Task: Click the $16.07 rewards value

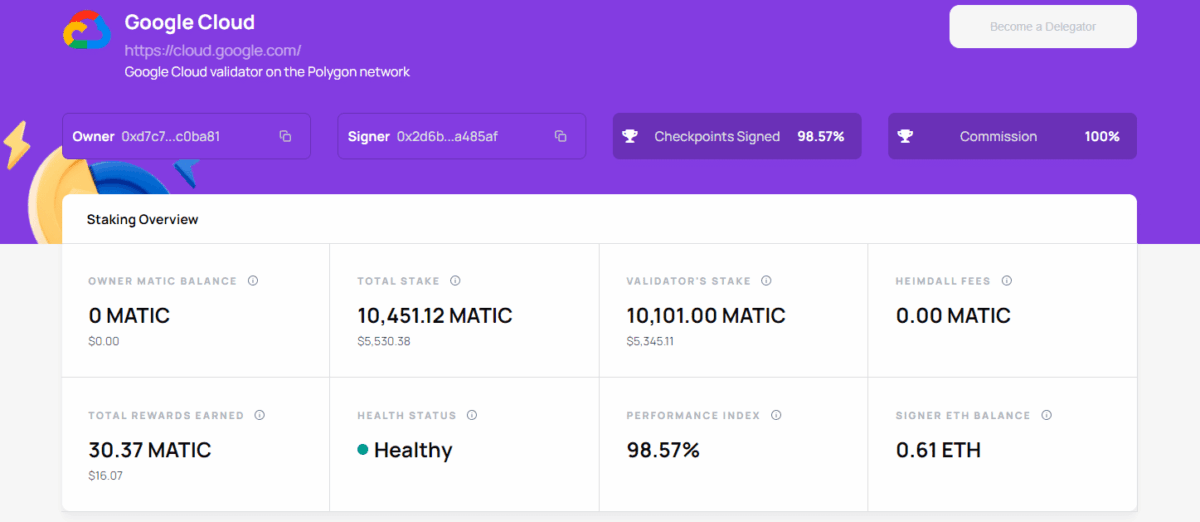Action: tap(105, 476)
